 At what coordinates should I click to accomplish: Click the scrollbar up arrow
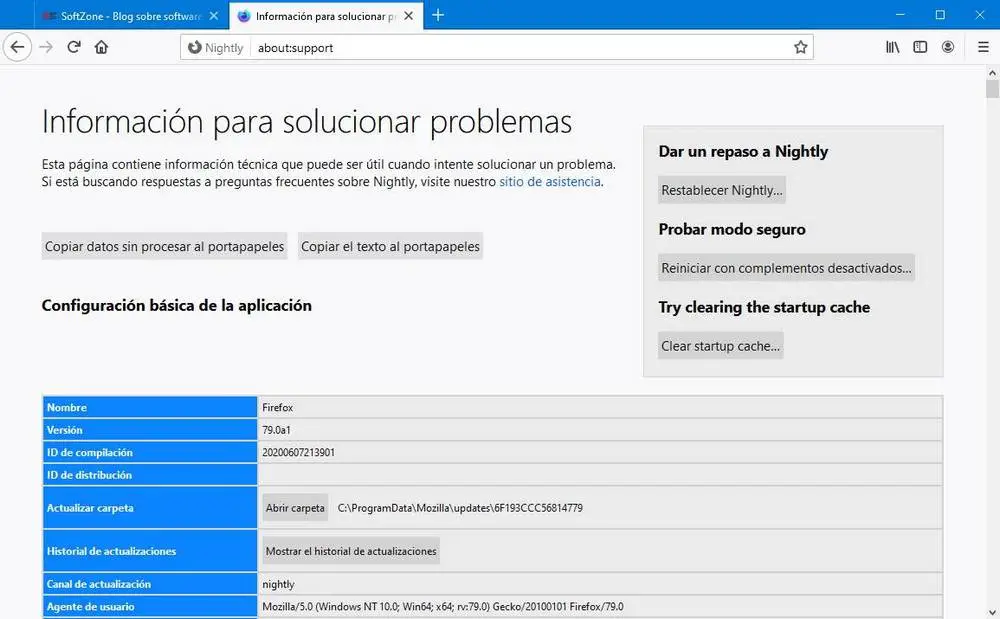point(992,73)
